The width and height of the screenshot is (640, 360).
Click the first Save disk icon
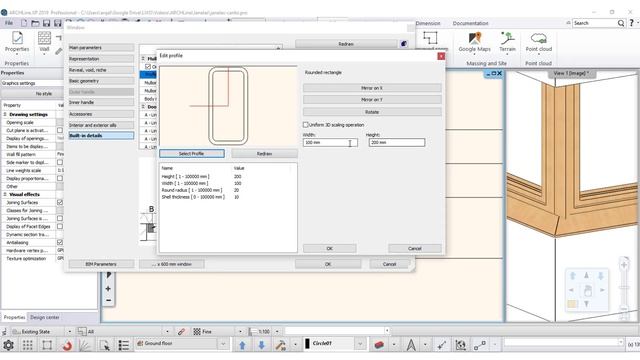[x=47, y=23]
